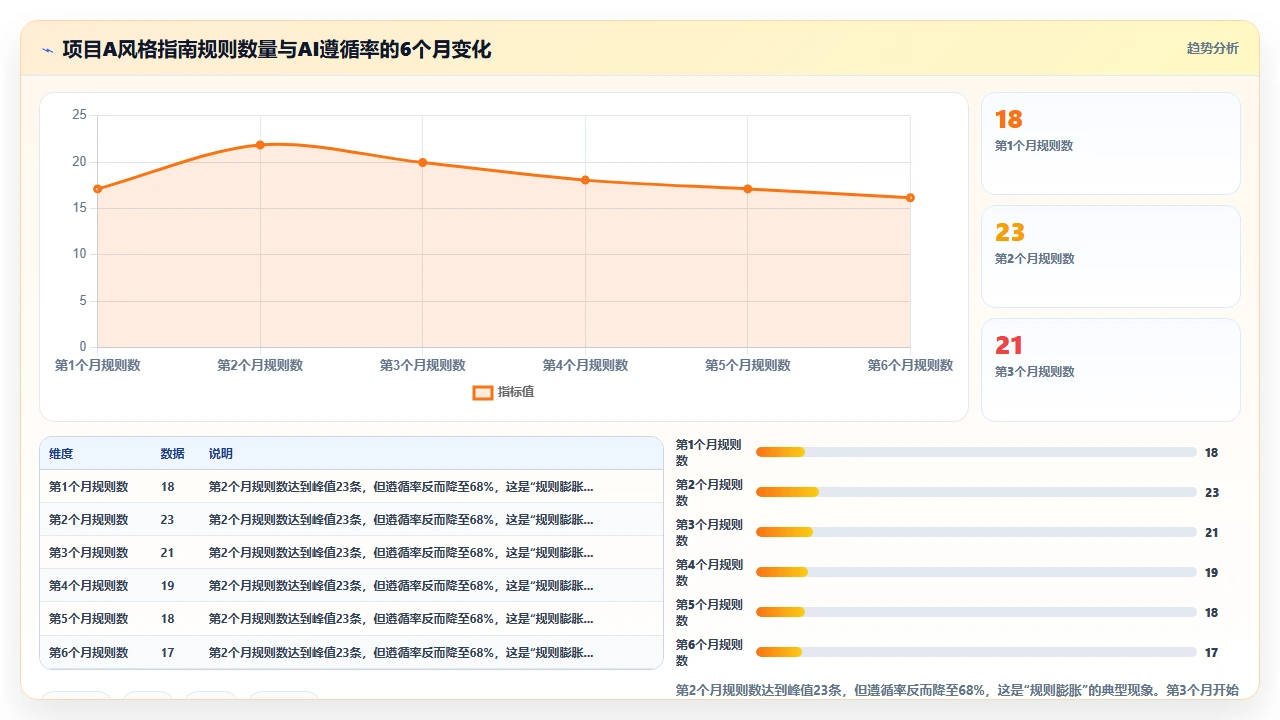Click the 说明 text in the 第1个月规则数 table row
The width and height of the screenshot is (1280, 720).
pos(400,487)
